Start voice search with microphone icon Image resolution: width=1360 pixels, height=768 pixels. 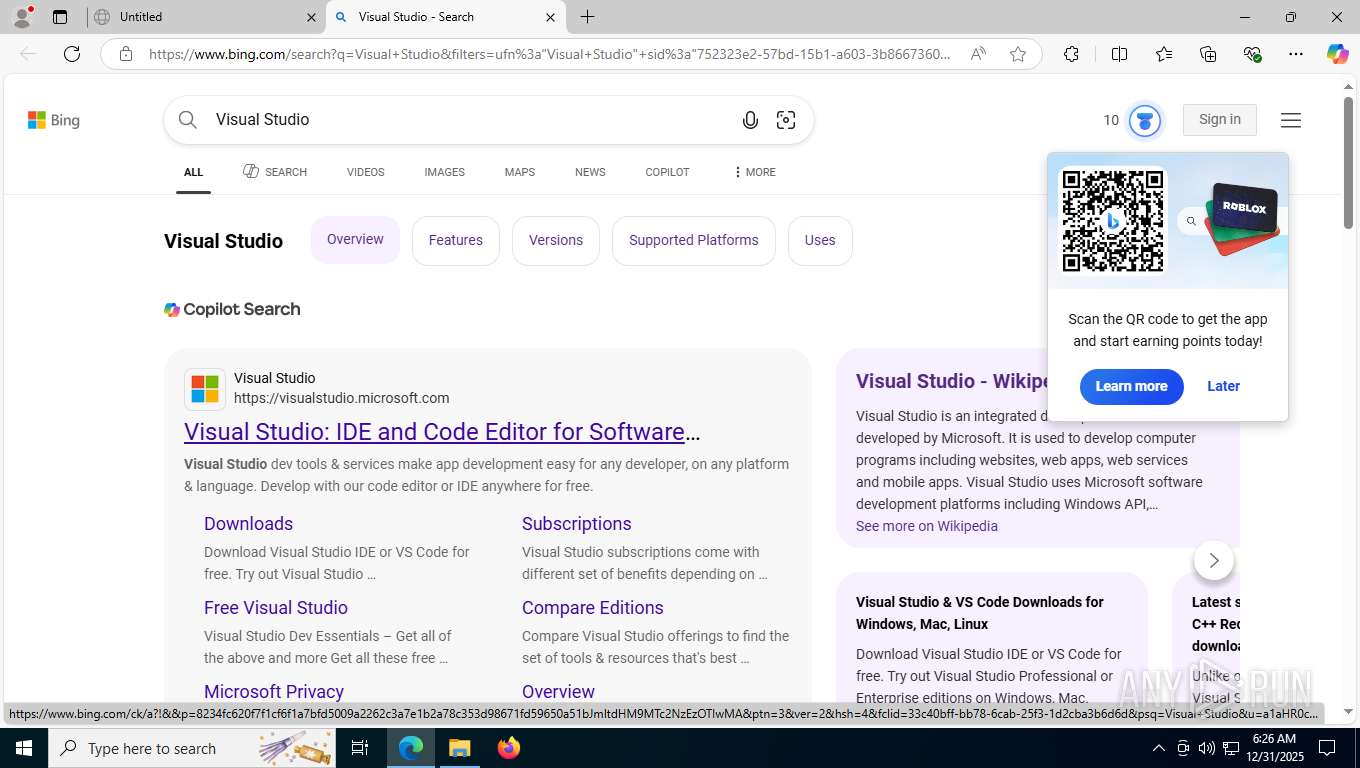click(x=750, y=120)
